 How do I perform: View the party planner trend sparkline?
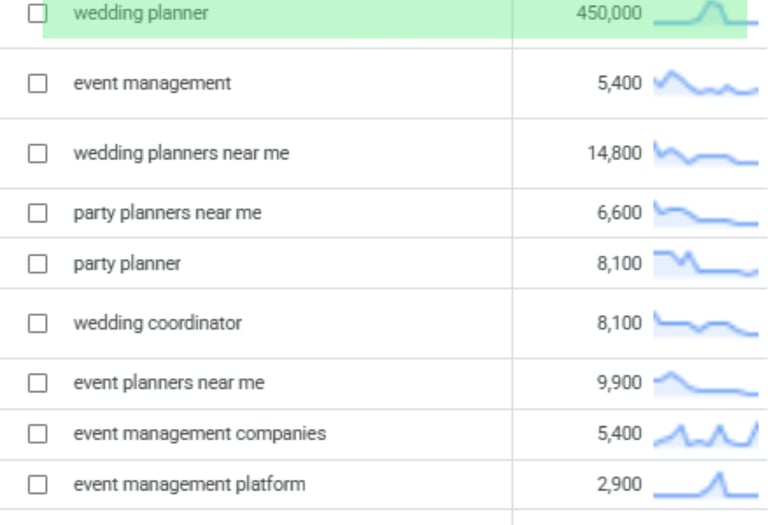[x=705, y=264]
